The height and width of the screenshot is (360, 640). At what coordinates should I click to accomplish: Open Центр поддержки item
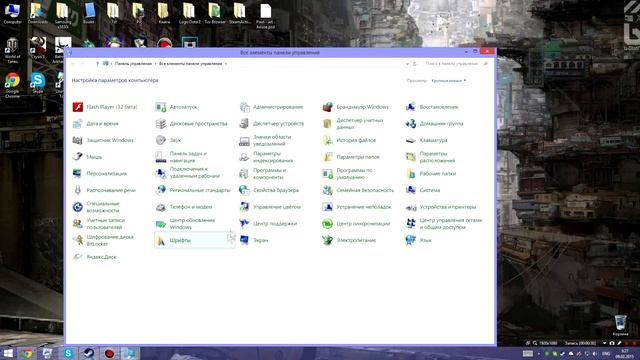(268, 224)
